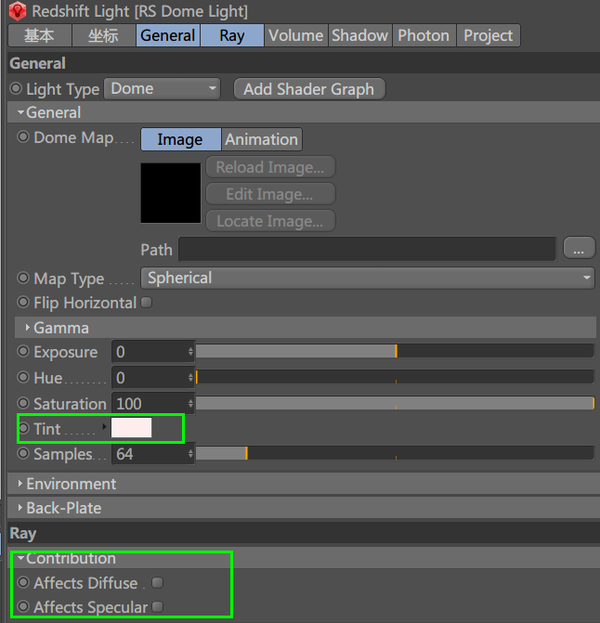Screen dimensions: 600x623
Task: Click the Add Shader Graph button
Action: [x=309, y=89]
